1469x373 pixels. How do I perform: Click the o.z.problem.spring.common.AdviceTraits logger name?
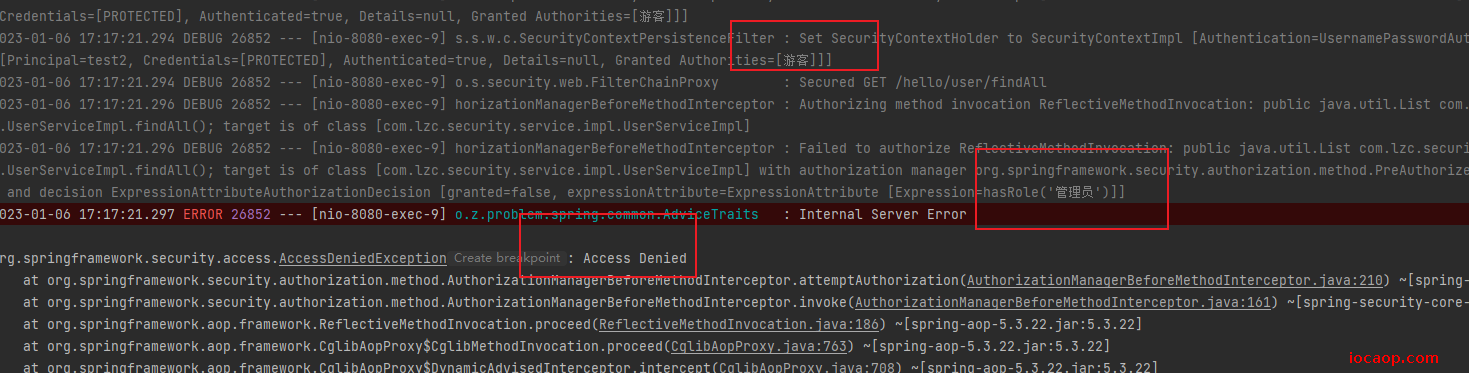click(x=607, y=214)
